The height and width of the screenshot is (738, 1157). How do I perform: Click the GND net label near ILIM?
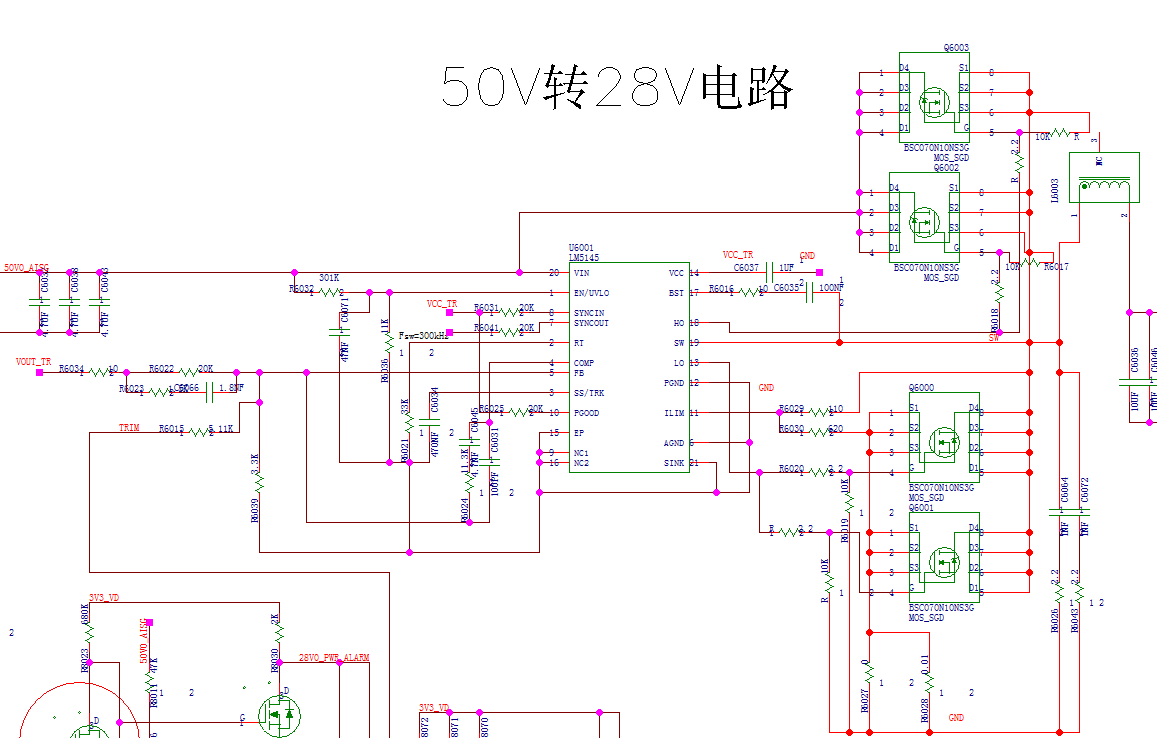tap(765, 385)
